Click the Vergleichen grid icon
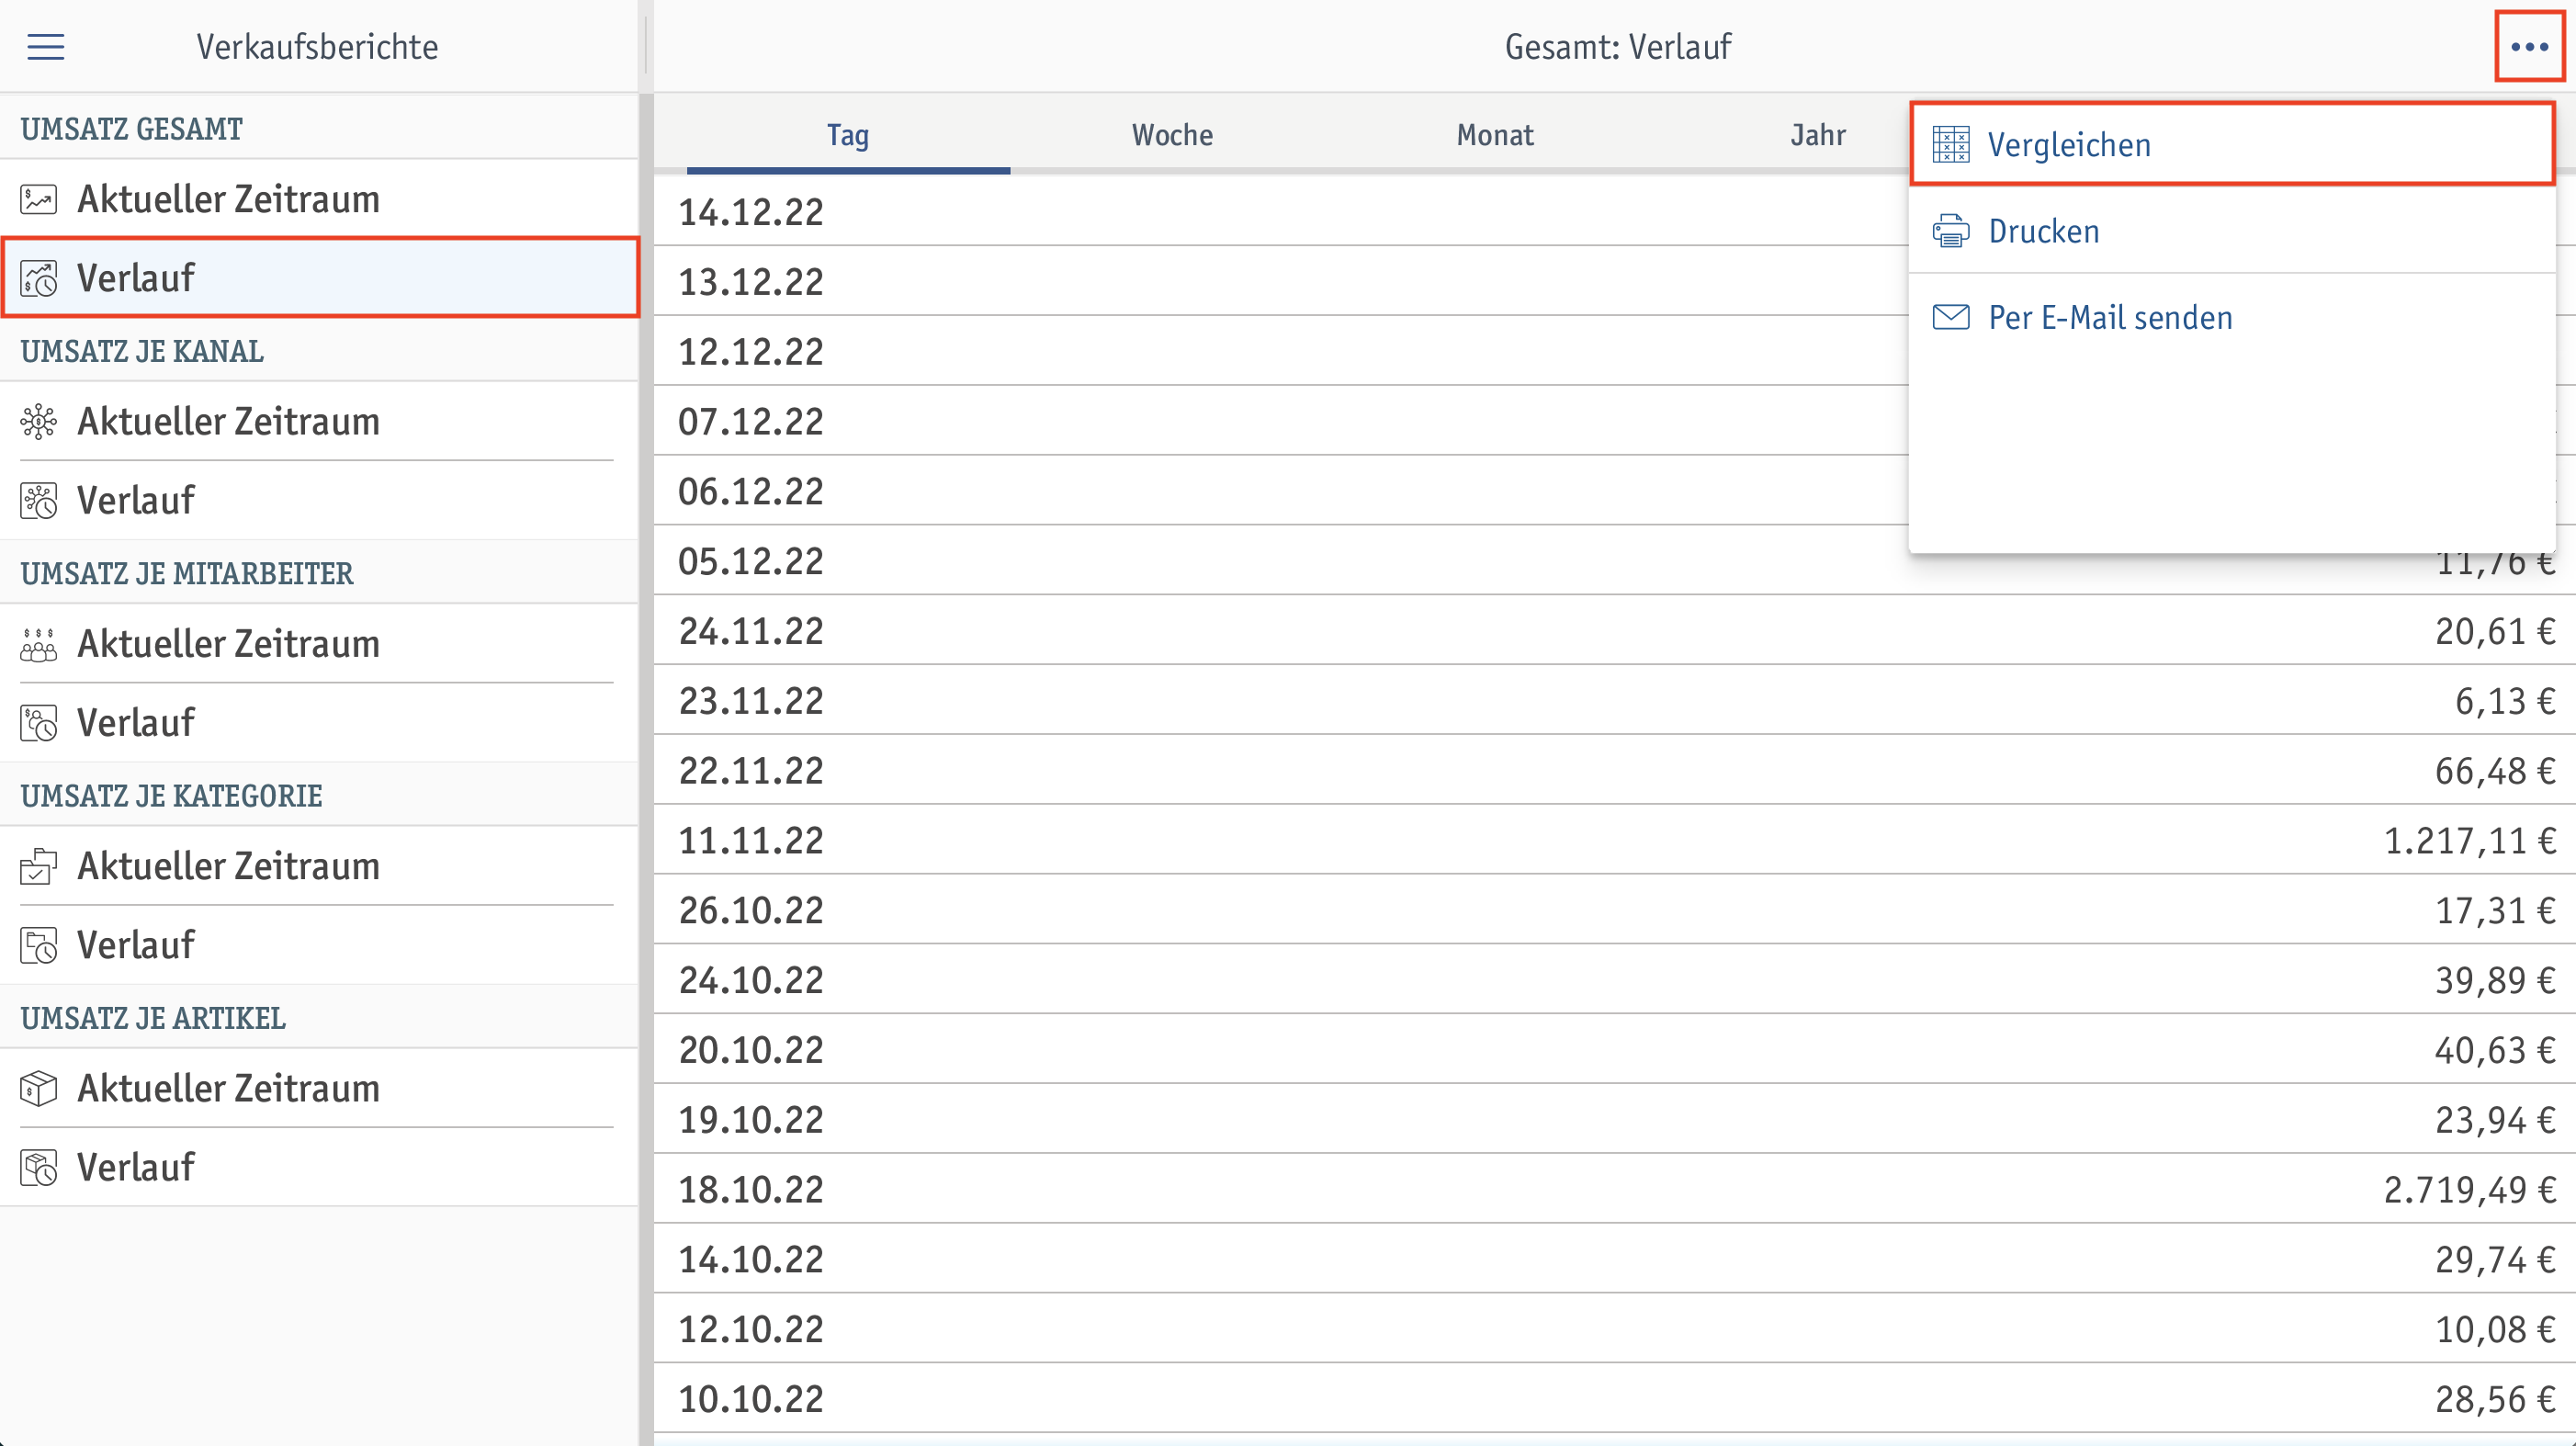This screenshot has height=1446, width=2576. coord(1951,145)
